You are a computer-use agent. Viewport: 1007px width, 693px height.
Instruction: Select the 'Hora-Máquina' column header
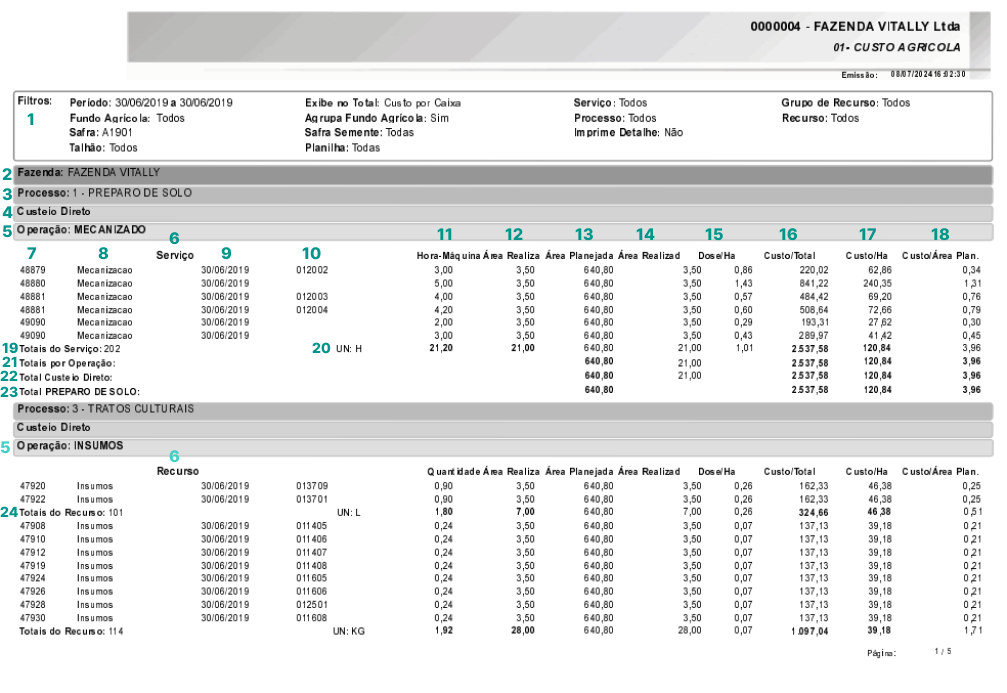coord(448,256)
